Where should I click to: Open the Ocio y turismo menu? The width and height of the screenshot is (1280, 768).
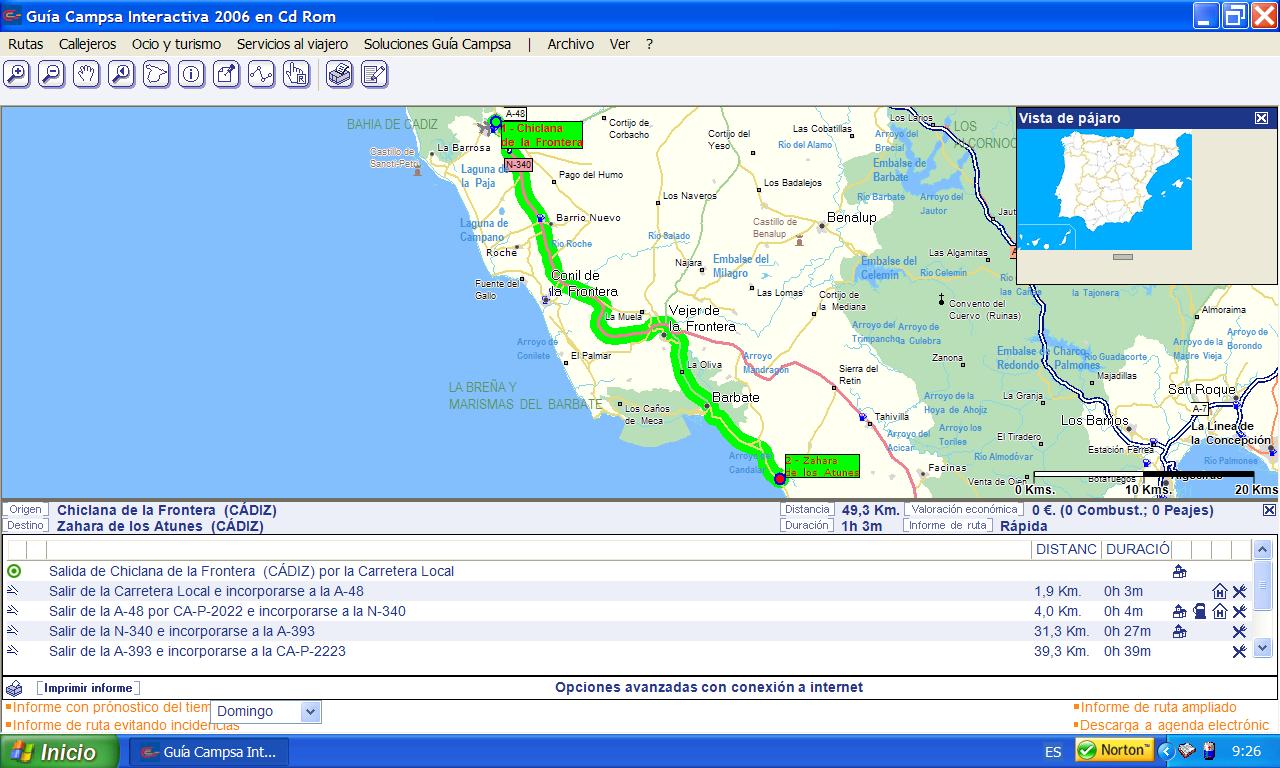176,44
